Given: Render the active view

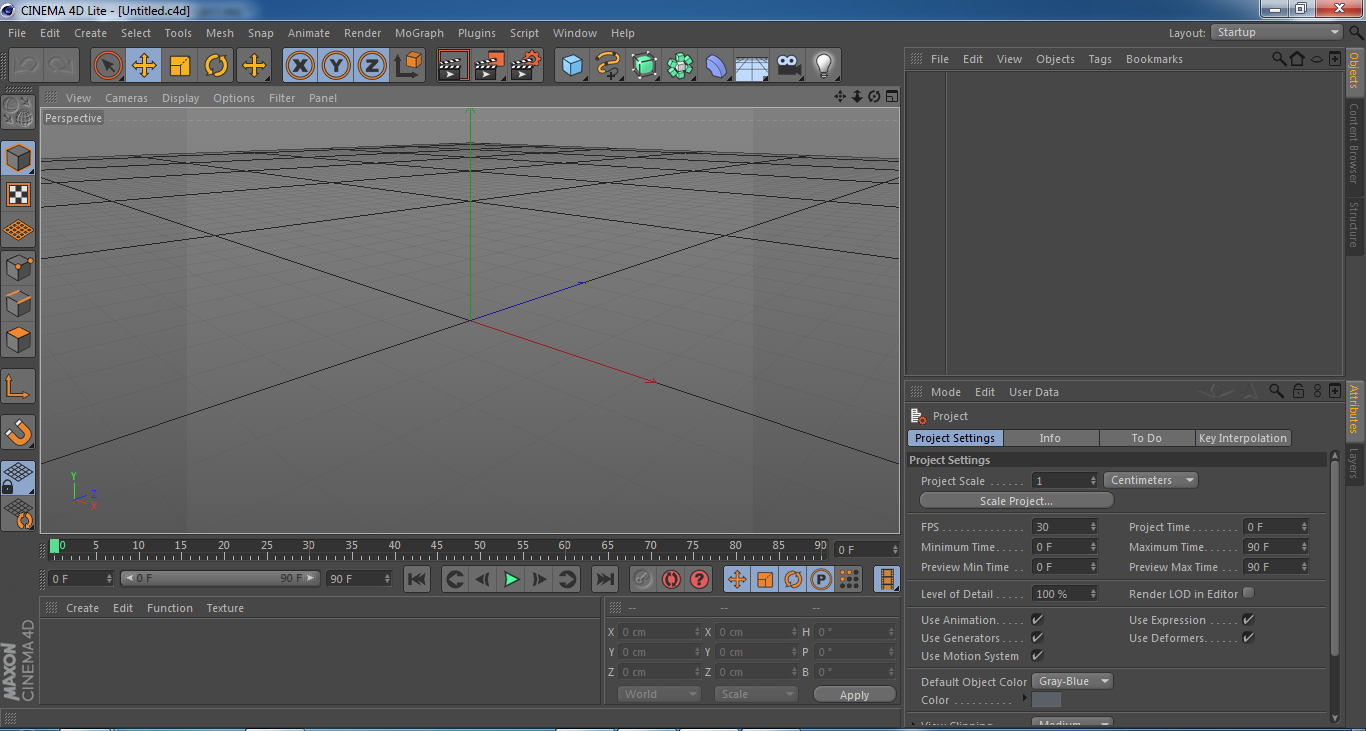Looking at the screenshot, I should [x=453, y=66].
